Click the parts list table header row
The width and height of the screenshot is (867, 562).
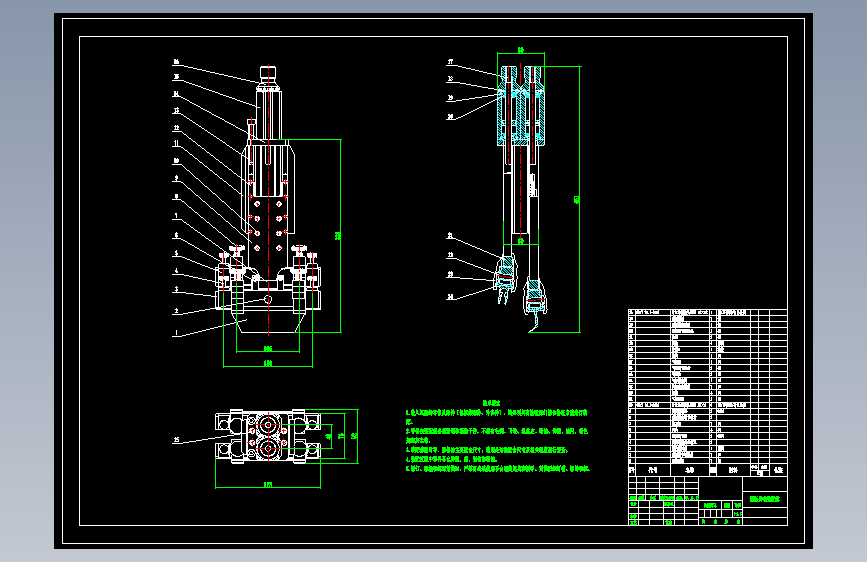point(708,470)
